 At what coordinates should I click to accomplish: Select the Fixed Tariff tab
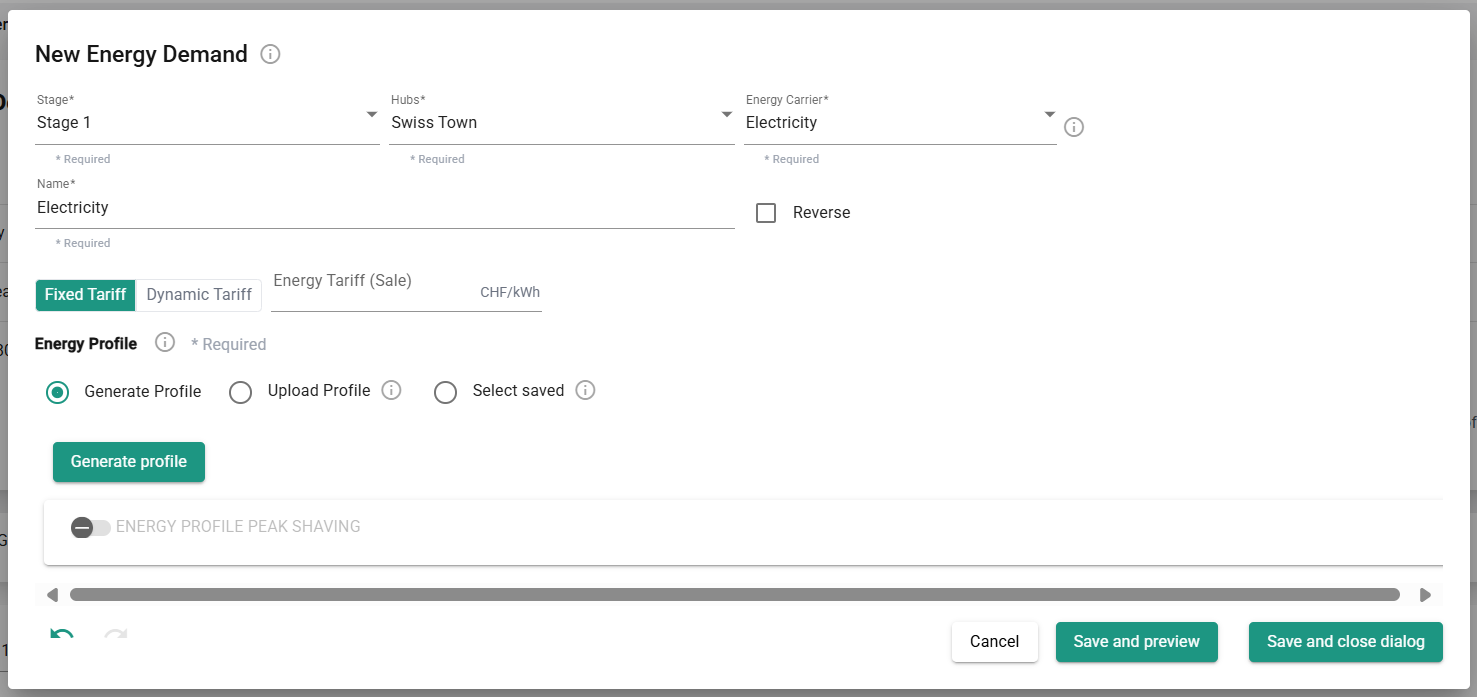[x=85, y=295]
